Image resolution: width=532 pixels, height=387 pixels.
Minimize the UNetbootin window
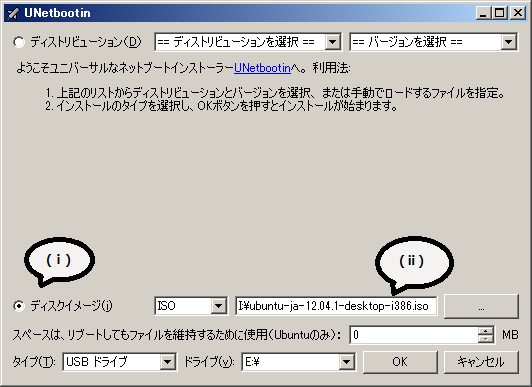[483, 13]
